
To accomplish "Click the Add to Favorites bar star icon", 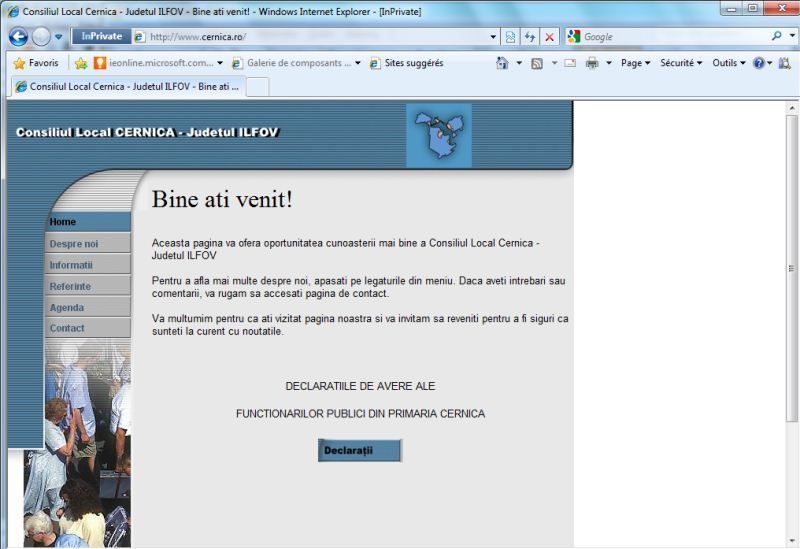I will click(81, 63).
